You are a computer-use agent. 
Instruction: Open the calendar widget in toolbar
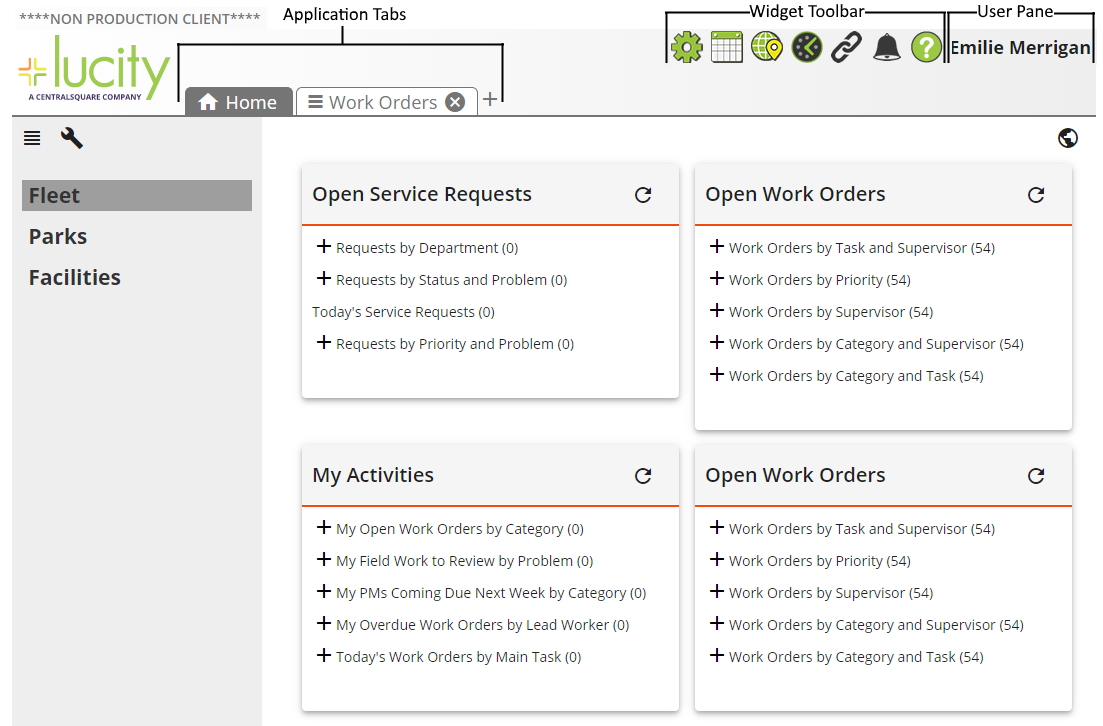pos(727,47)
